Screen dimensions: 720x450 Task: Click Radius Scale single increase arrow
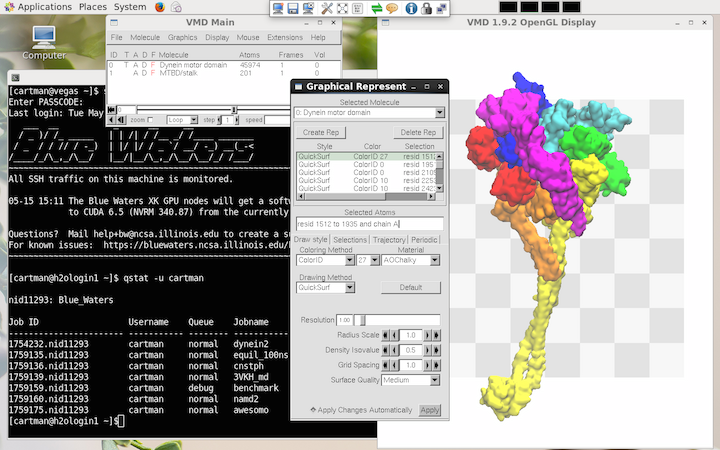pos(427,335)
